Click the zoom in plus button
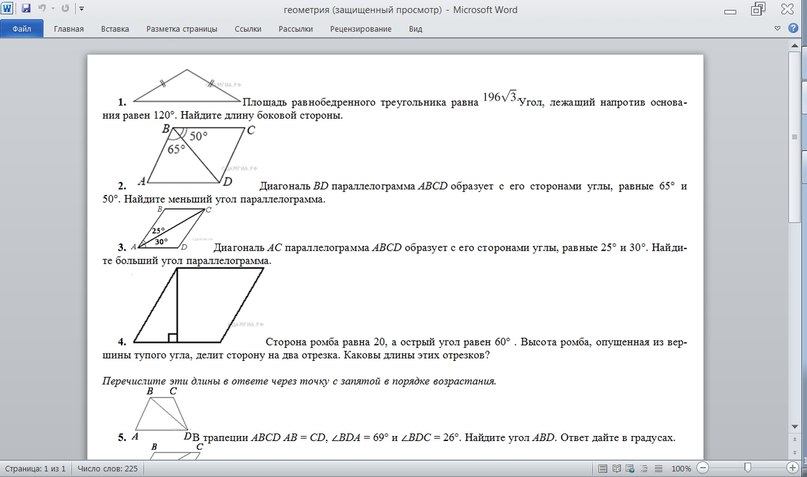The width and height of the screenshot is (807, 477). 793,468
